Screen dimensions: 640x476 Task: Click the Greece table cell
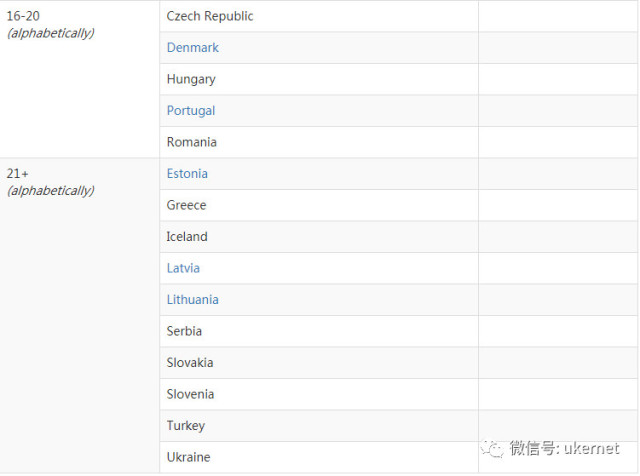tap(187, 205)
